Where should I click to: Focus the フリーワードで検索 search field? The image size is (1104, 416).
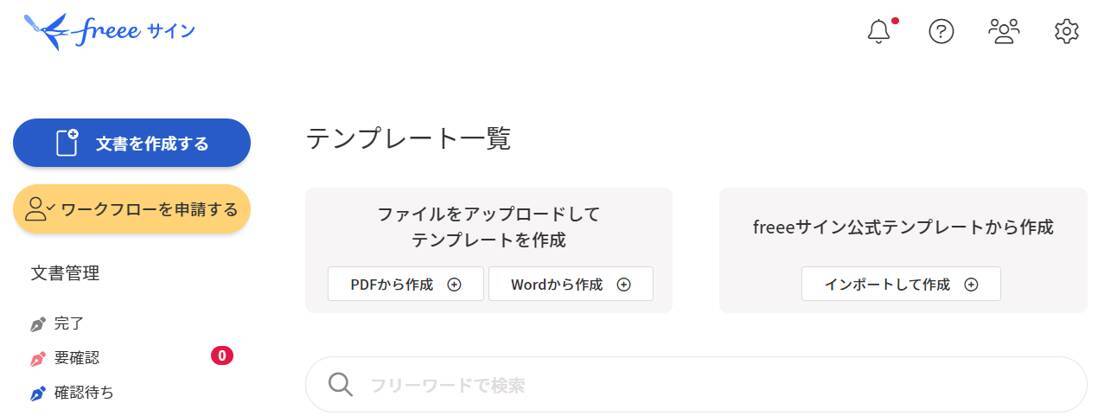tap(700, 385)
